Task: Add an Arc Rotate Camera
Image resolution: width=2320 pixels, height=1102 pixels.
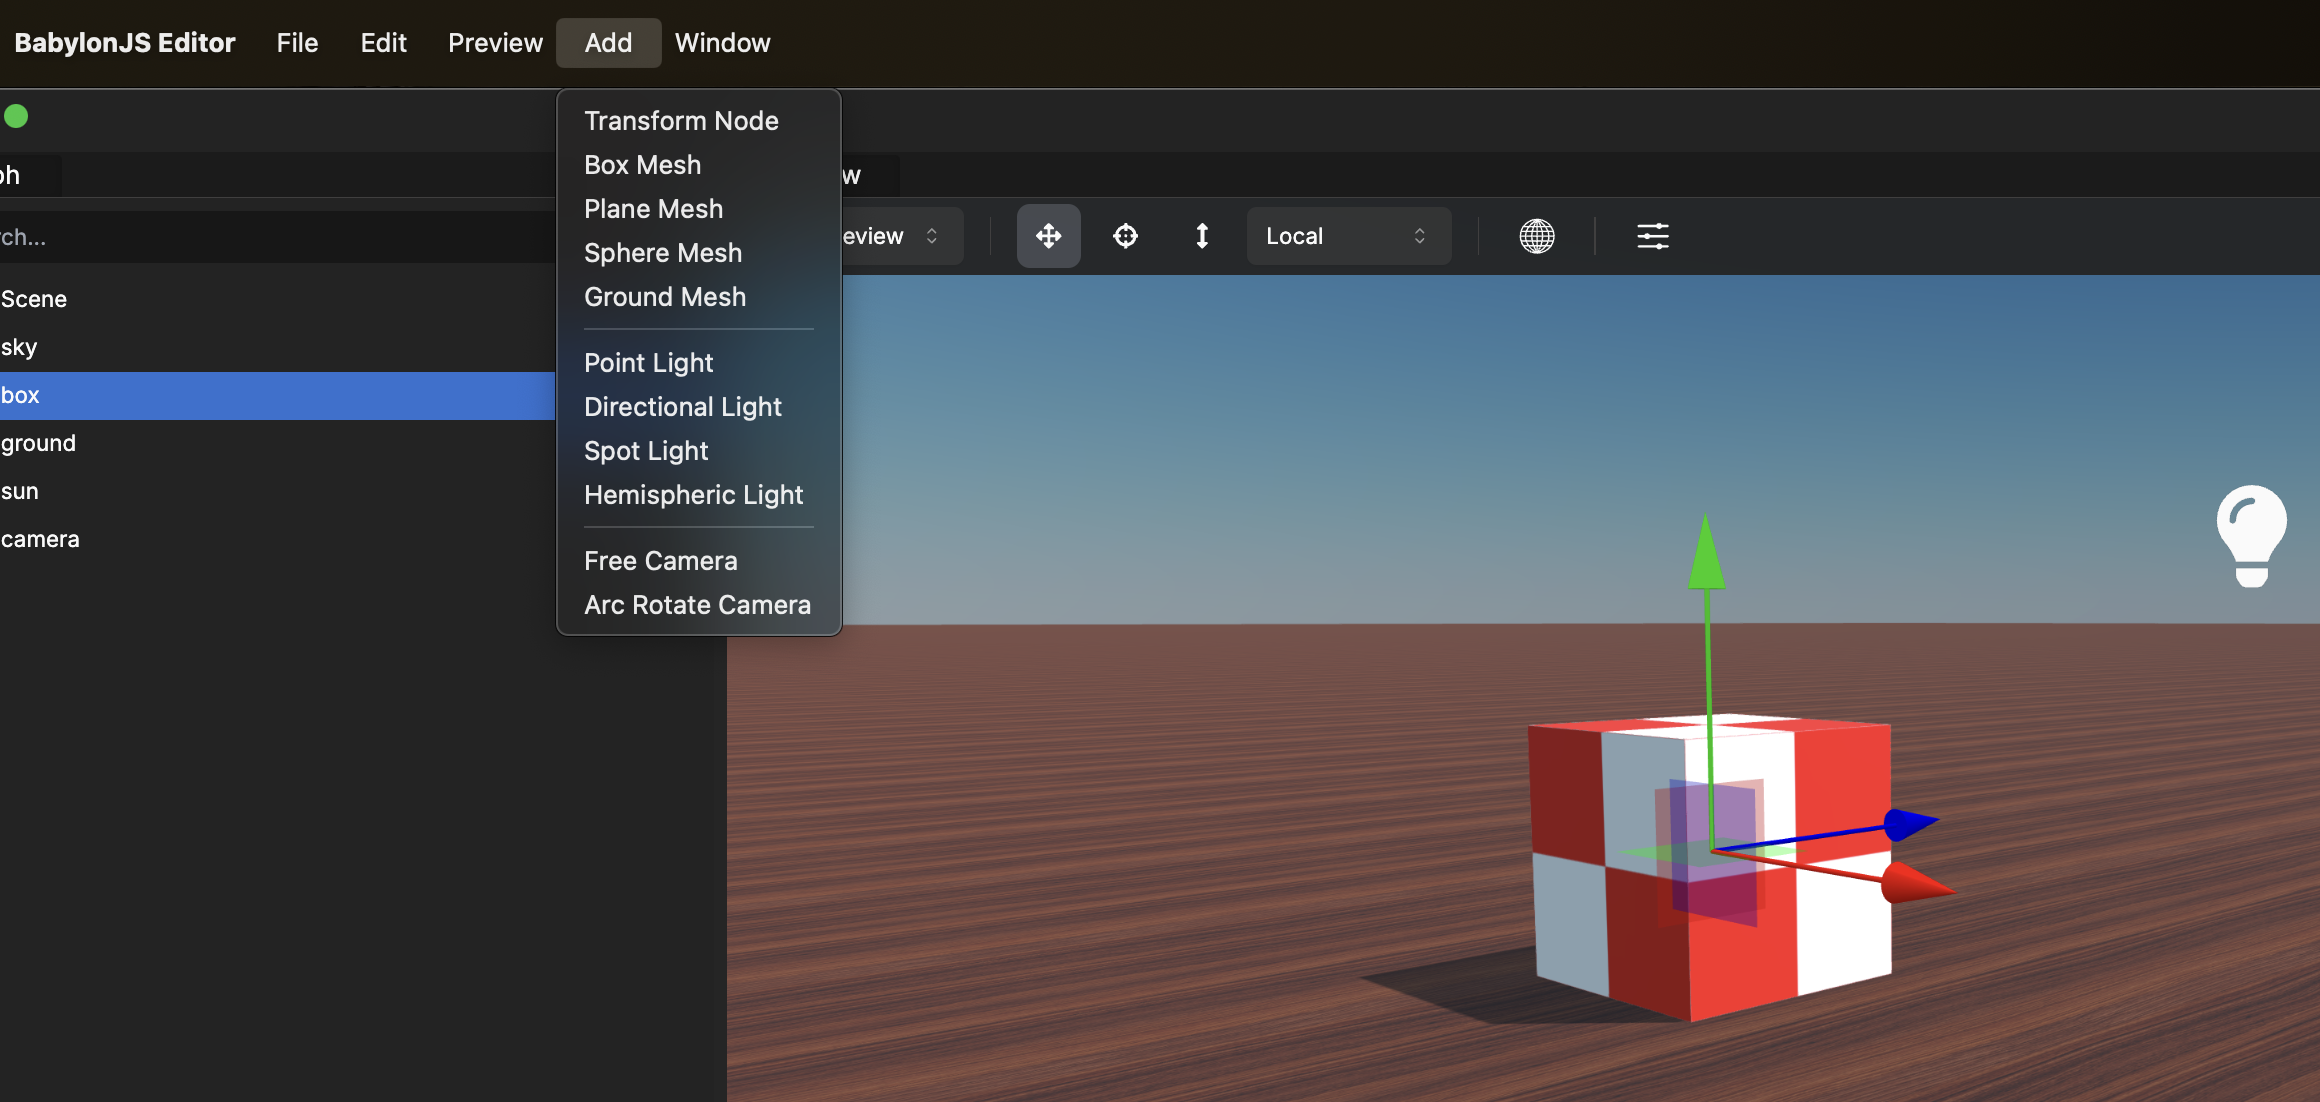Action: click(698, 605)
